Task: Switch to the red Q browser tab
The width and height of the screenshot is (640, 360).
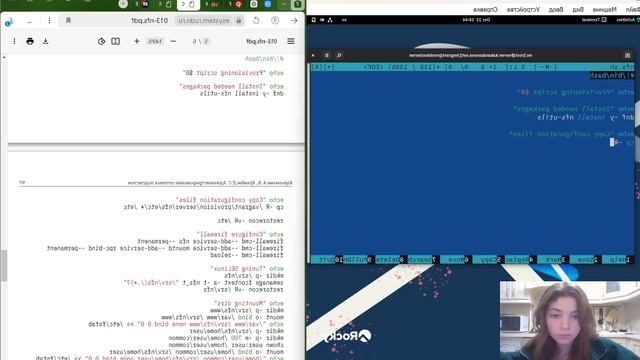Action: [238, 4]
